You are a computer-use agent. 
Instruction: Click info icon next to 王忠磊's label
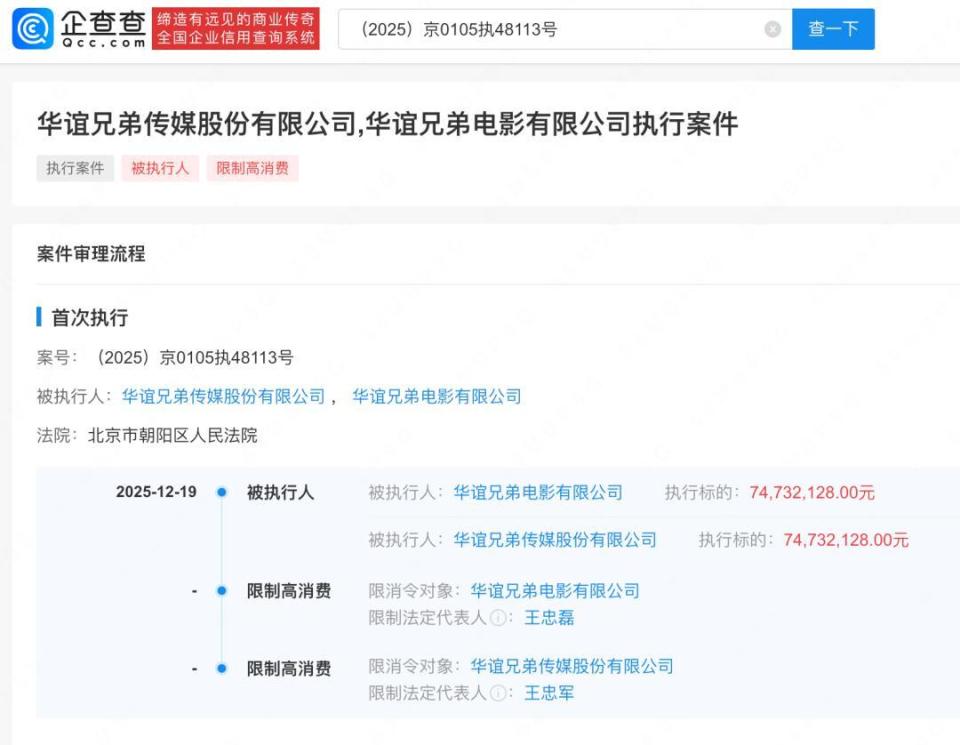[x=498, y=618]
